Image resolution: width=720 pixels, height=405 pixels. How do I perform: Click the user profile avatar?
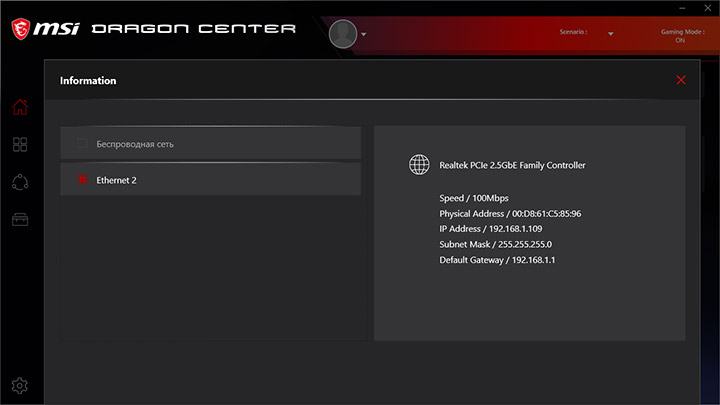343,34
